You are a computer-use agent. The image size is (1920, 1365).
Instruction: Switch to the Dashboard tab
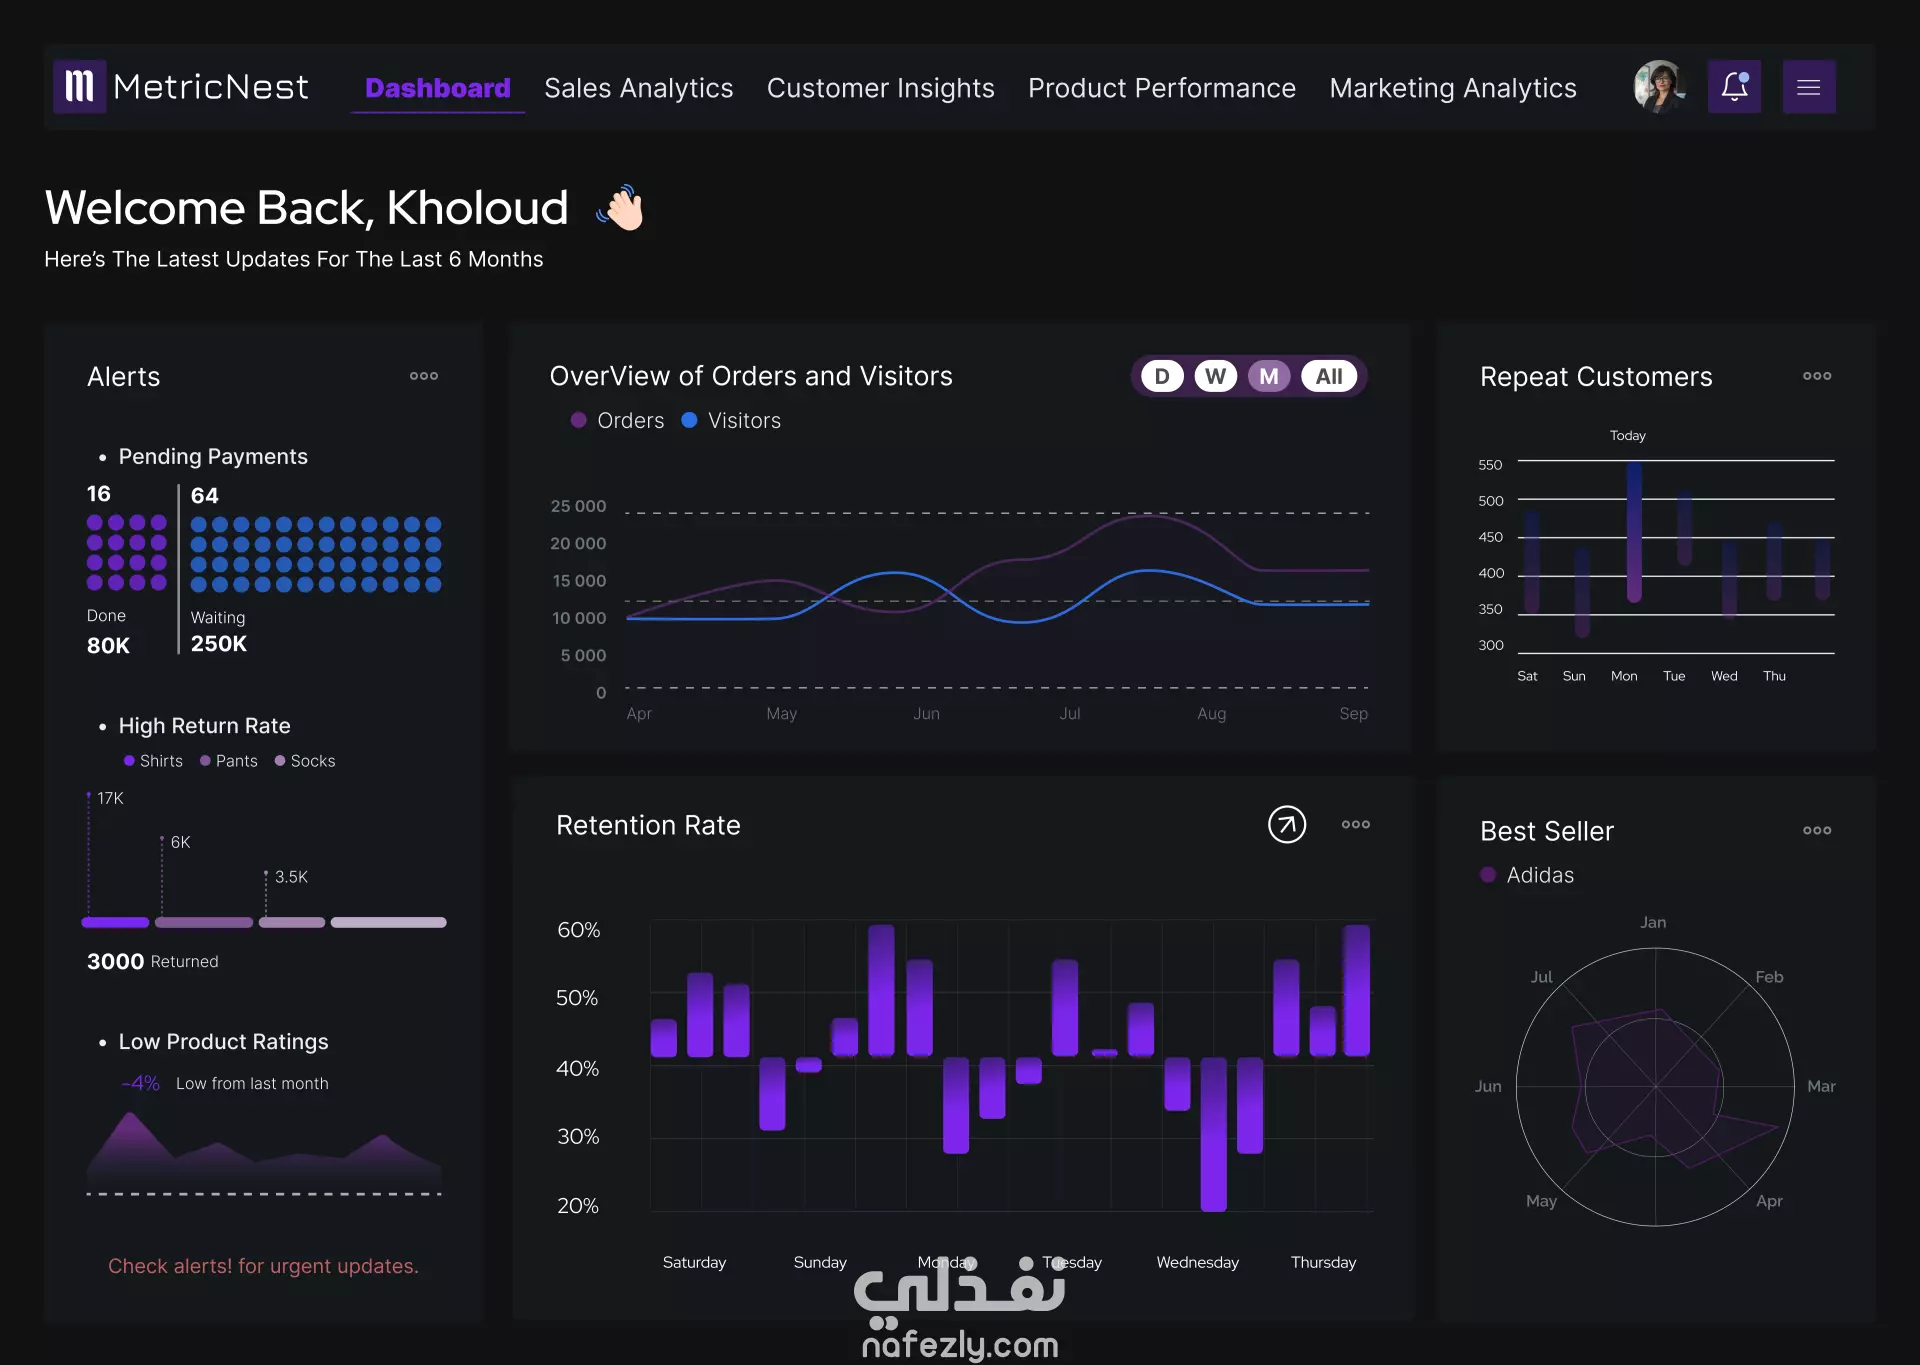[x=438, y=88]
